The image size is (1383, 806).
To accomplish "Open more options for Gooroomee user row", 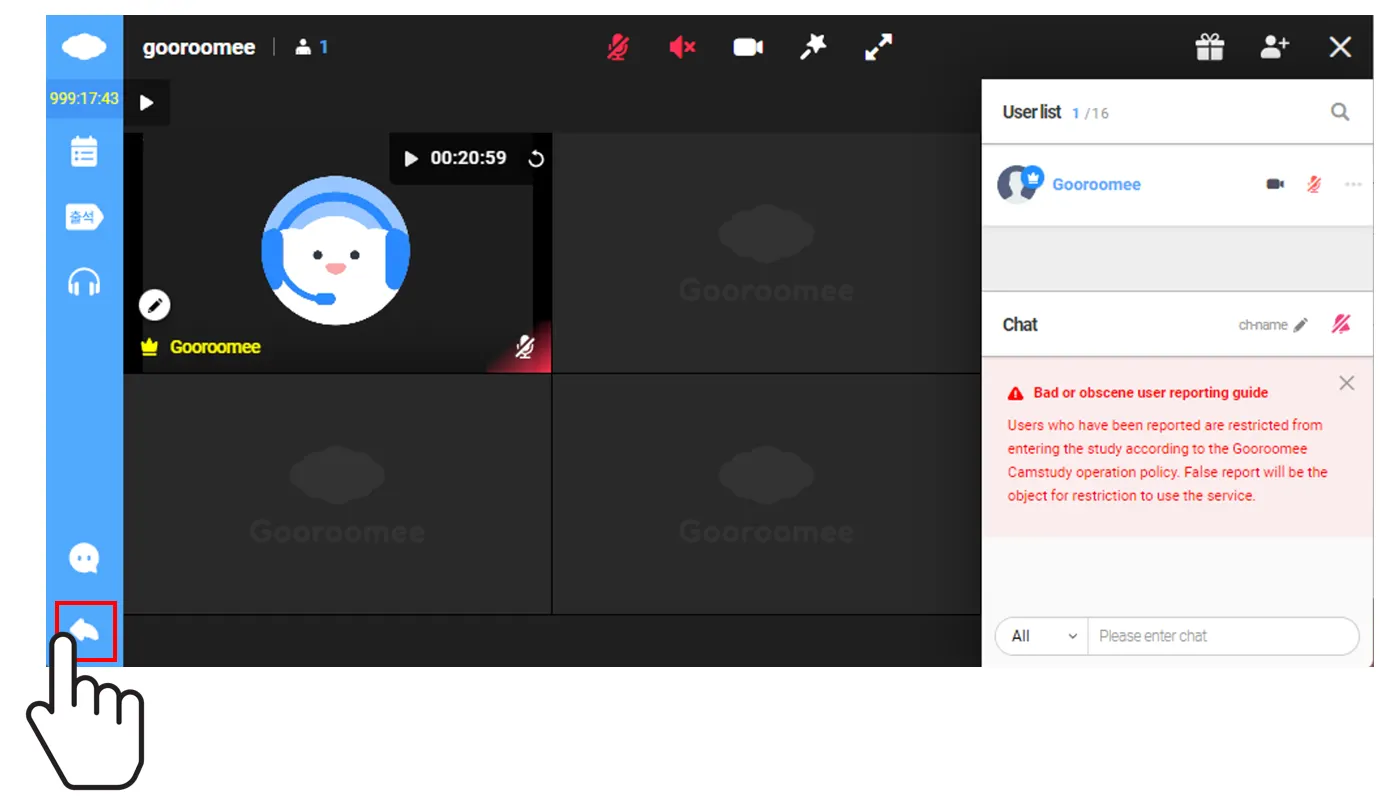I will 1353,184.
